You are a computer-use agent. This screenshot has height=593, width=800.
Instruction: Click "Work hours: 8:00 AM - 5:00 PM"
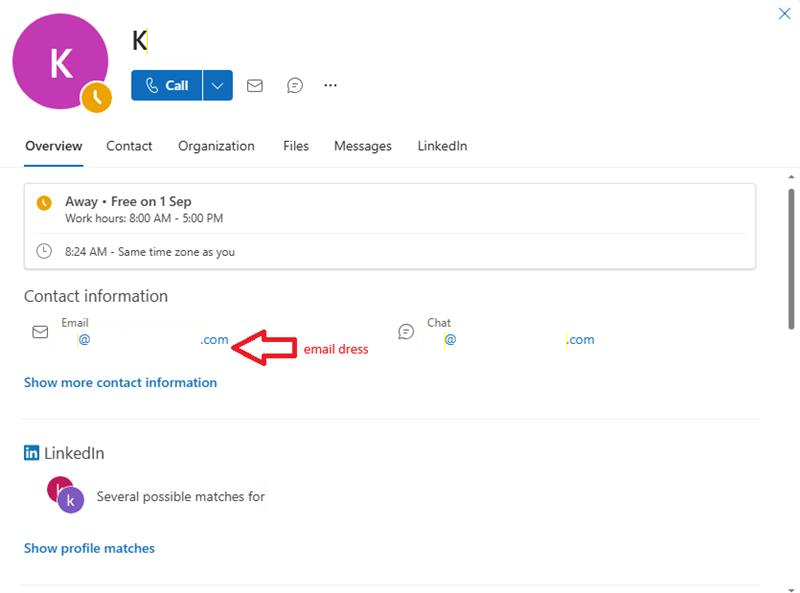(x=144, y=218)
